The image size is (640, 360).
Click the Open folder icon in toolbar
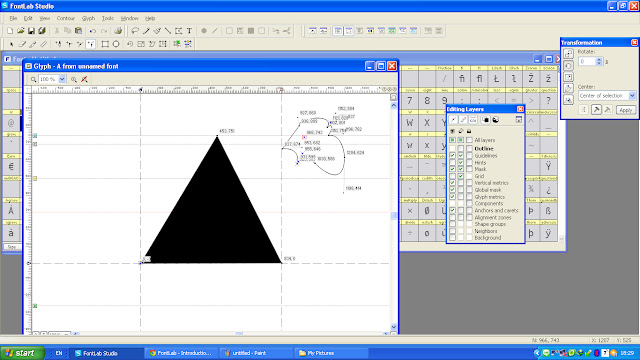tap(20, 31)
